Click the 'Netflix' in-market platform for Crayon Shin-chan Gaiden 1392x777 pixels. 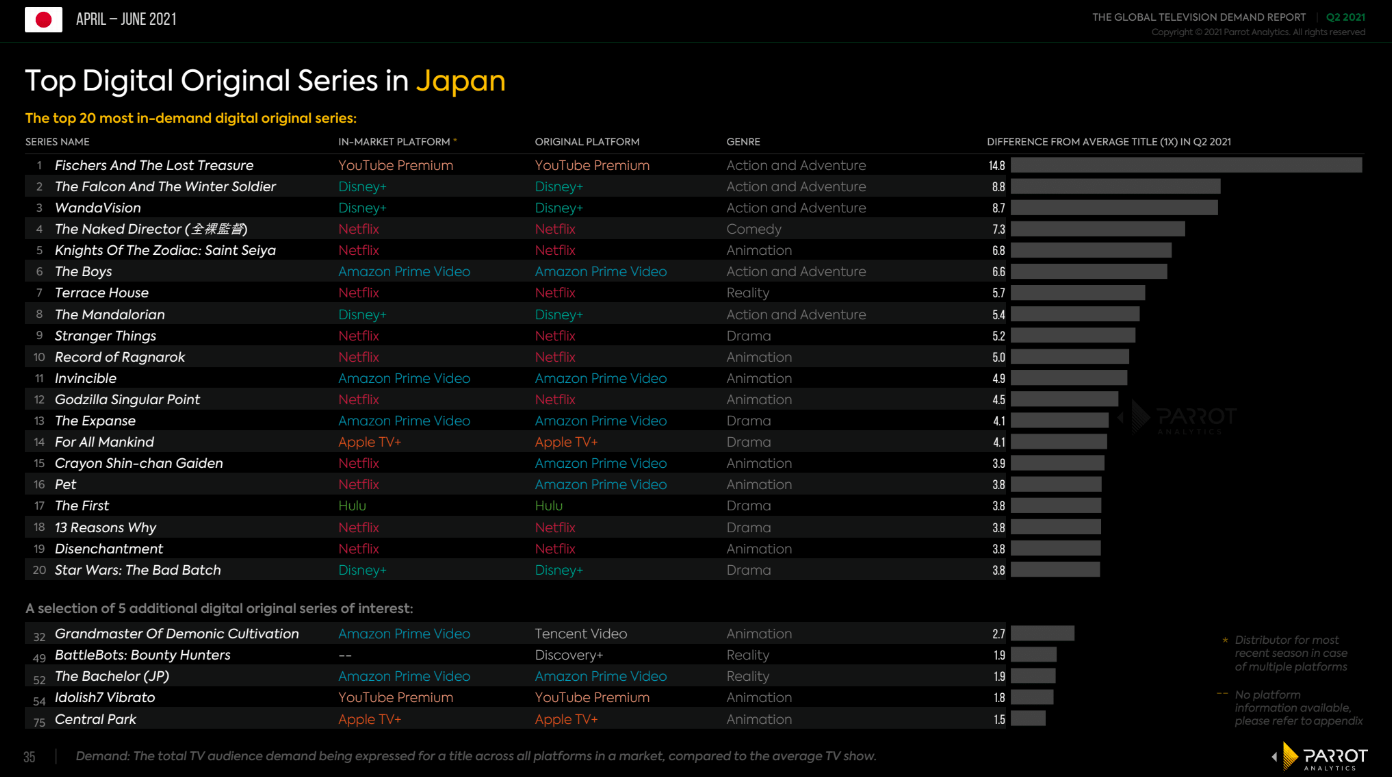[x=359, y=463]
